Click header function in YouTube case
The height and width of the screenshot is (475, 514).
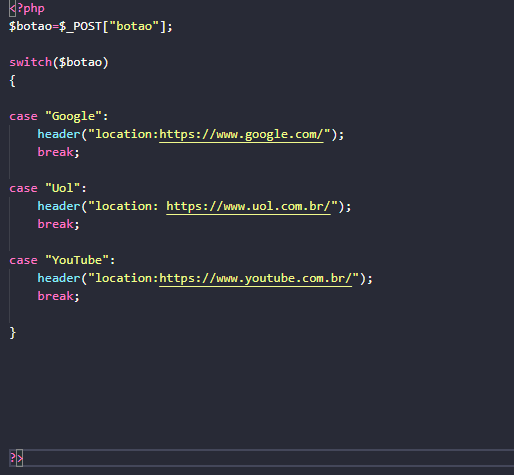point(59,278)
